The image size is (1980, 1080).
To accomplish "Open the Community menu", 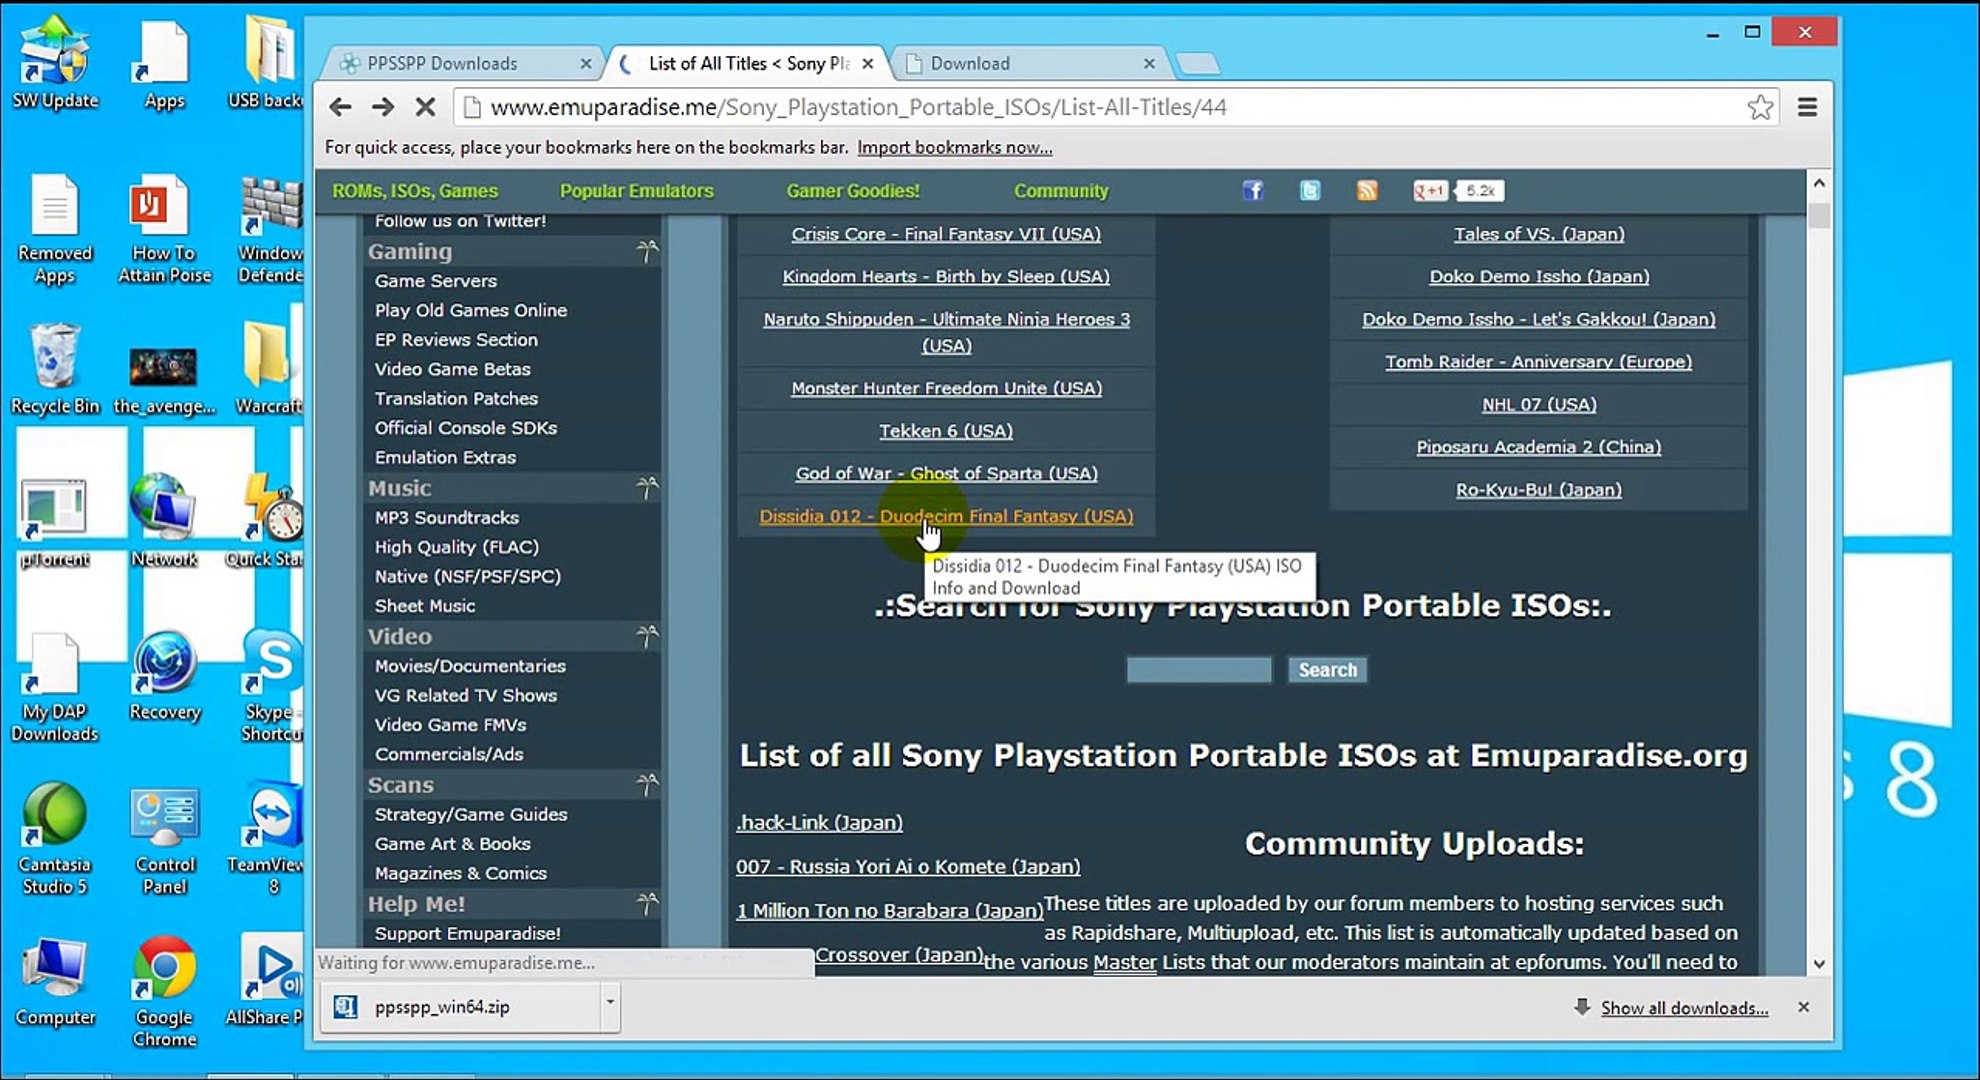I will click(x=1061, y=191).
